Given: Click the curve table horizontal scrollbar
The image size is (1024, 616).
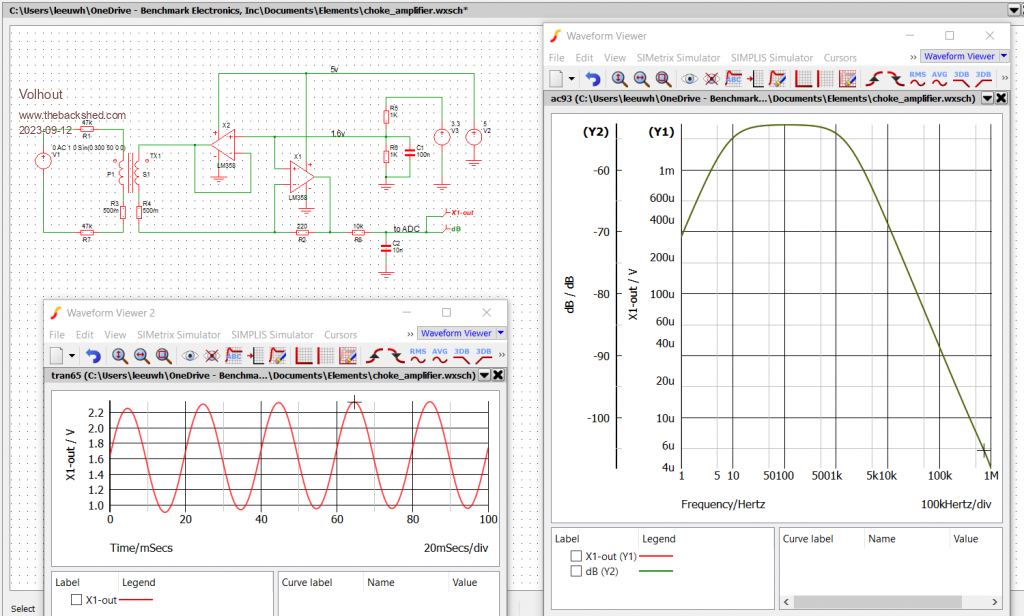Looking at the screenshot, I should (x=880, y=602).
